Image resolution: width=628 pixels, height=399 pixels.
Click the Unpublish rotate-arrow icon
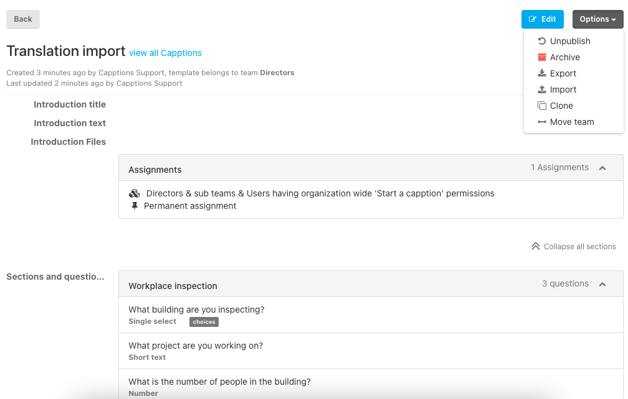541,41
